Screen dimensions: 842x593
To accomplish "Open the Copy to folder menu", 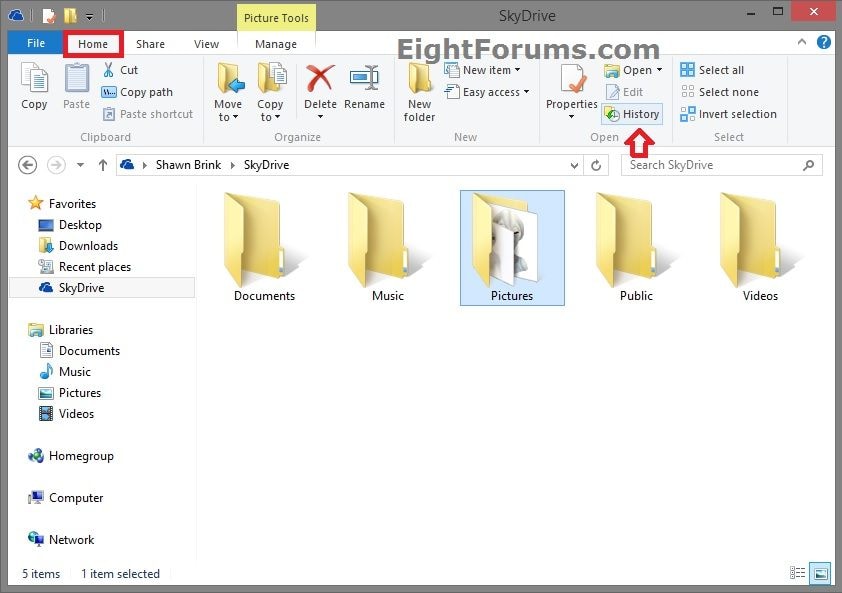I will click(270, 92).
